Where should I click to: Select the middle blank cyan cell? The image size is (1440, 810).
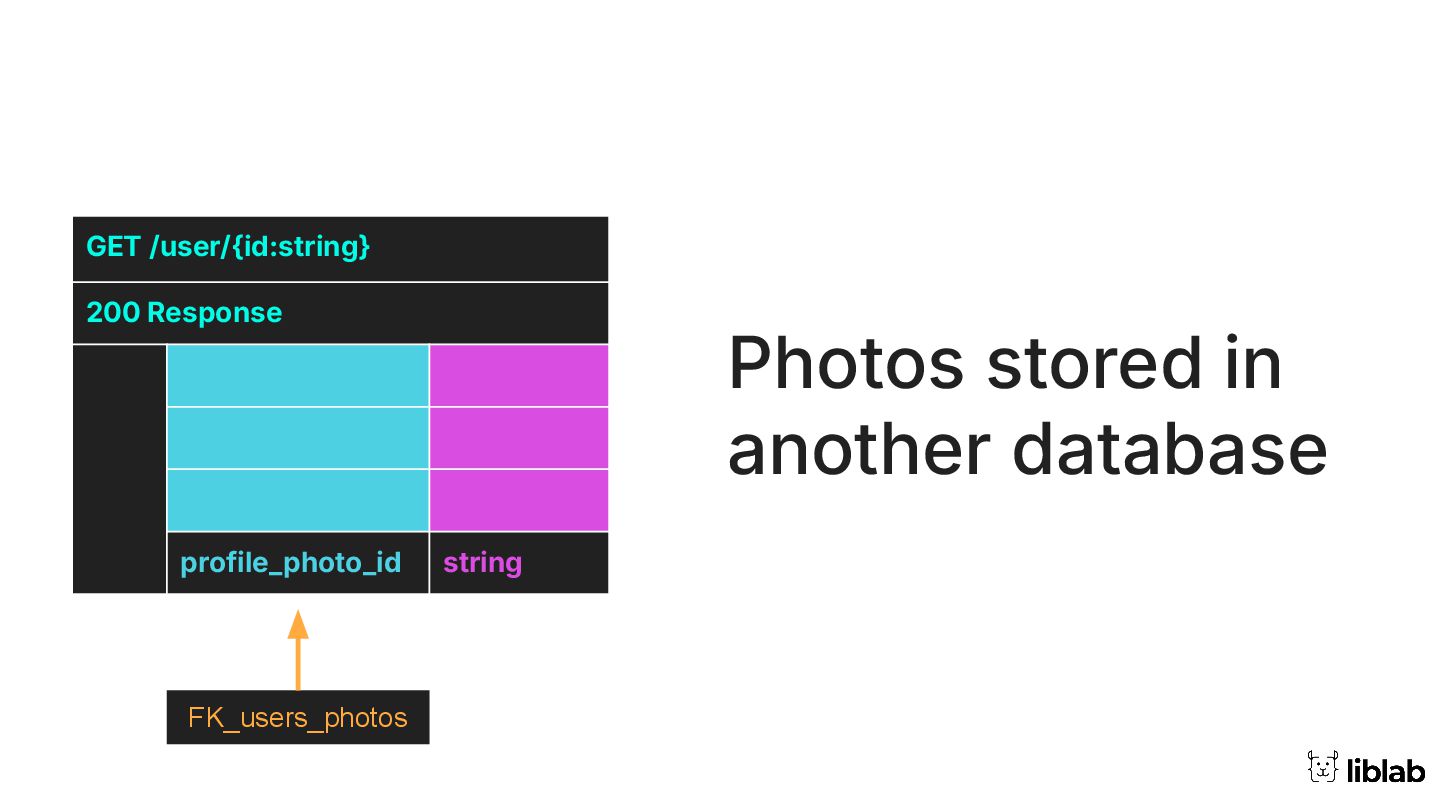[x=297, y=438]
